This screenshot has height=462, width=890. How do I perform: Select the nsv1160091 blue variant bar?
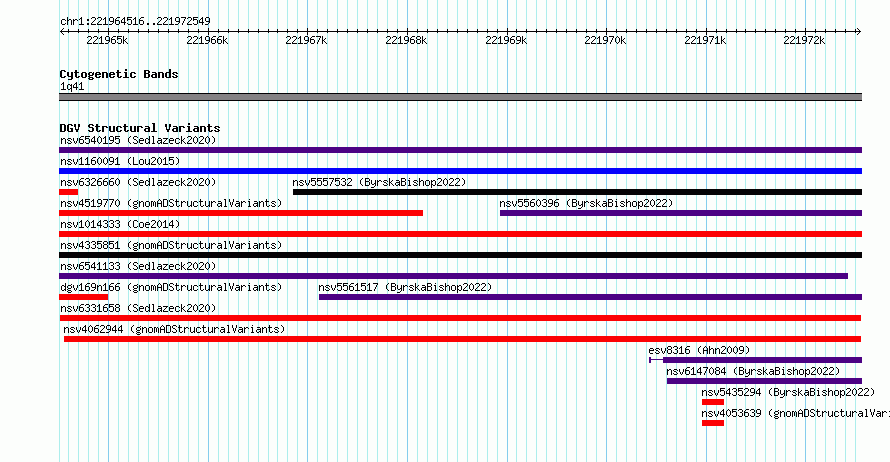pyautogui.click(x=460, y=171)
